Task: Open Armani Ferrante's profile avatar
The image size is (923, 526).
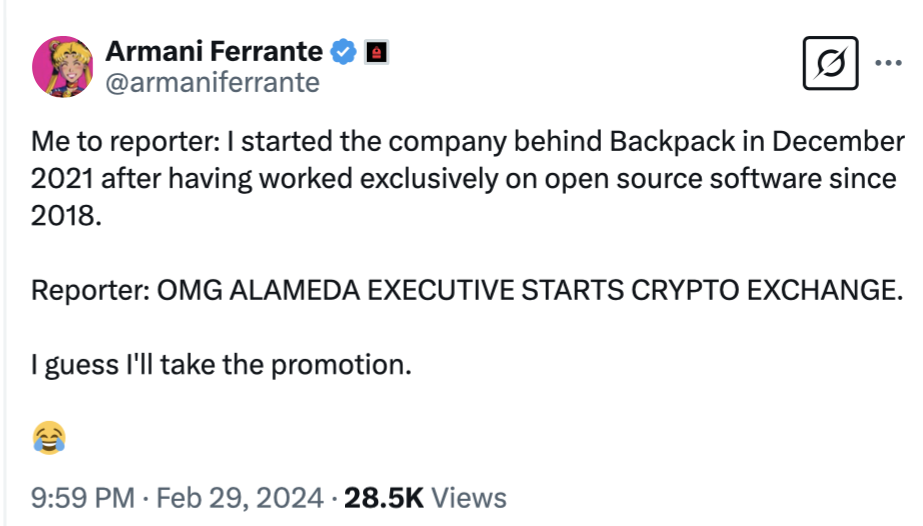Action: [x=64, y=68]
